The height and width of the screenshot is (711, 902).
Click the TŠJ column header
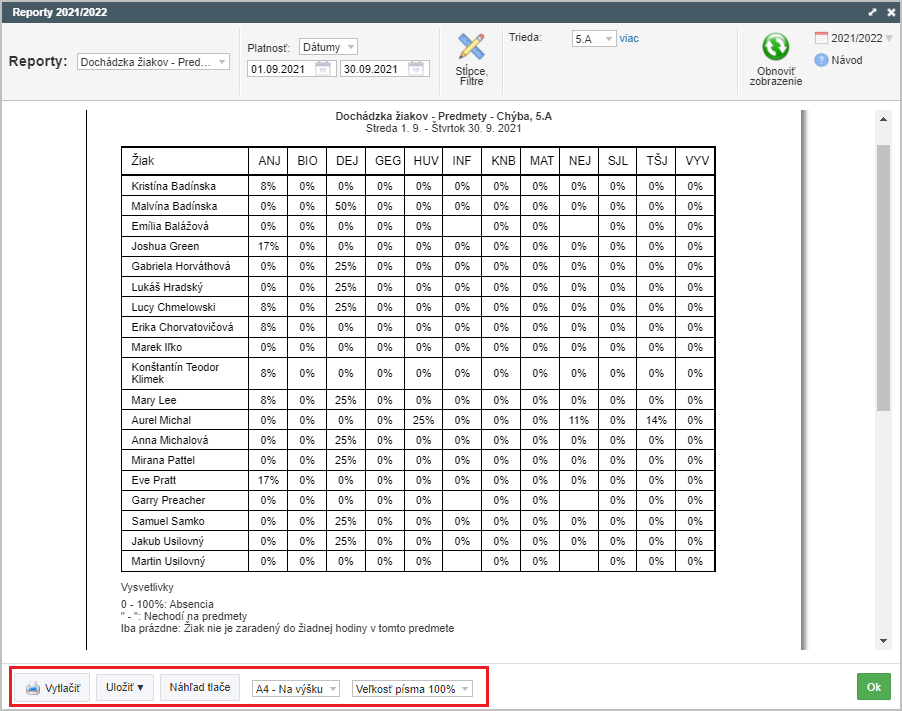(656, 161)
